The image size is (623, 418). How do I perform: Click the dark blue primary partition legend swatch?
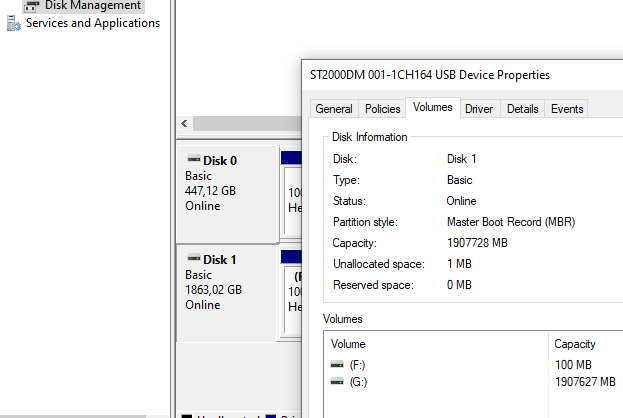point(271,416)
